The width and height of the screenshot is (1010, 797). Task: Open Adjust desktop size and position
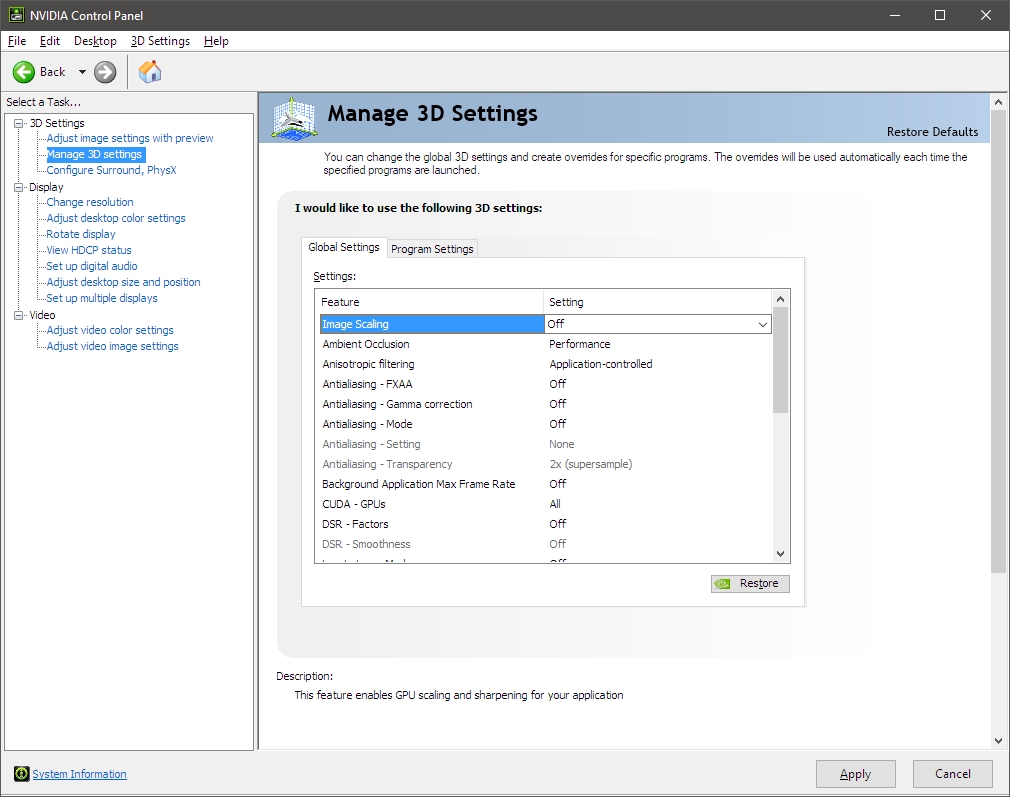[123, 282]
